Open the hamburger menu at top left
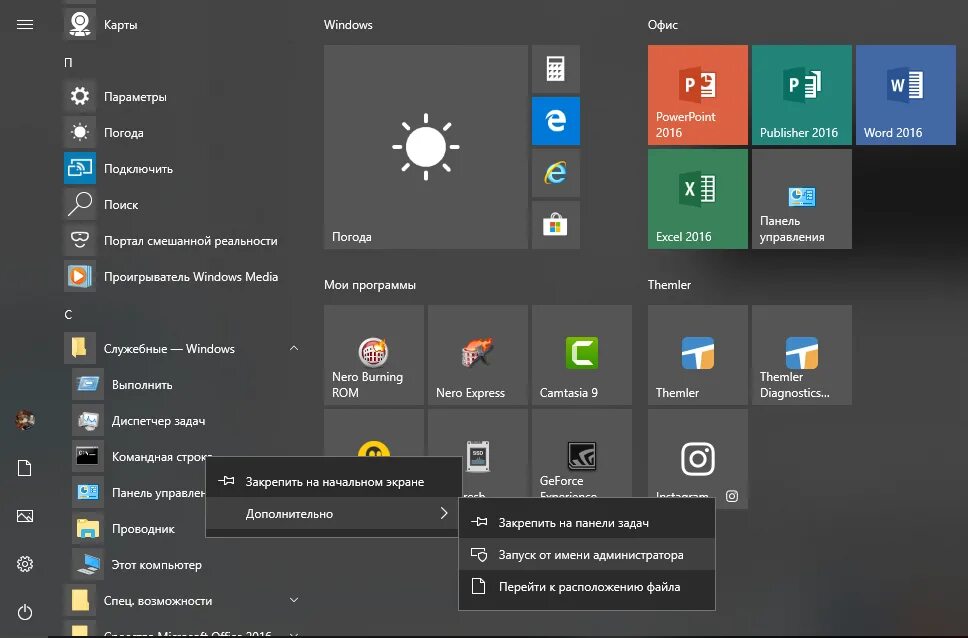The image size is (968, 638). coord(25,25)
